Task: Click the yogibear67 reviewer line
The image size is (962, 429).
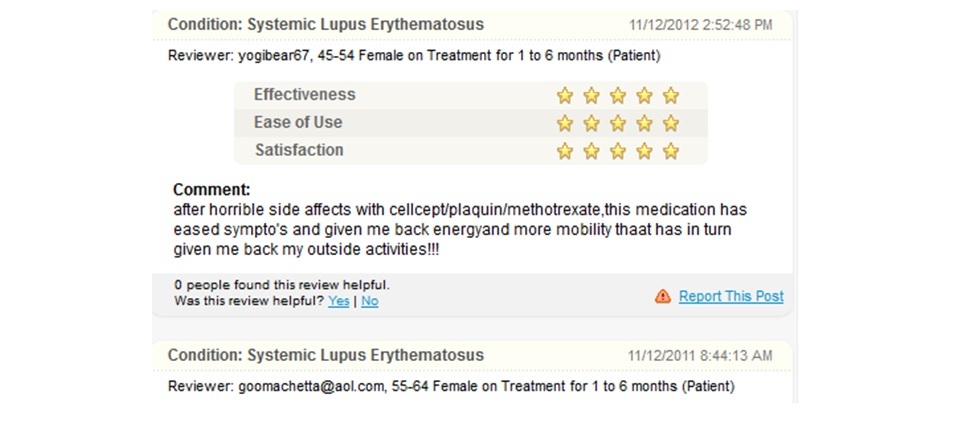Action: [x=414, y=56]
